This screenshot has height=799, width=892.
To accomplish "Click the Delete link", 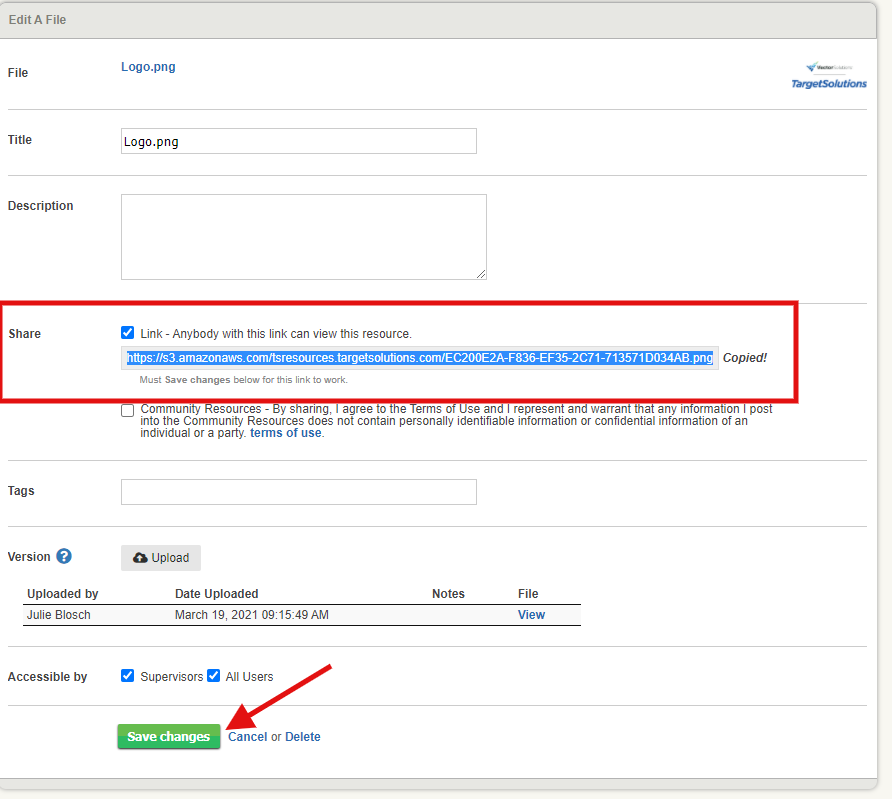I will pyautogui.click(x=303, y=737).
